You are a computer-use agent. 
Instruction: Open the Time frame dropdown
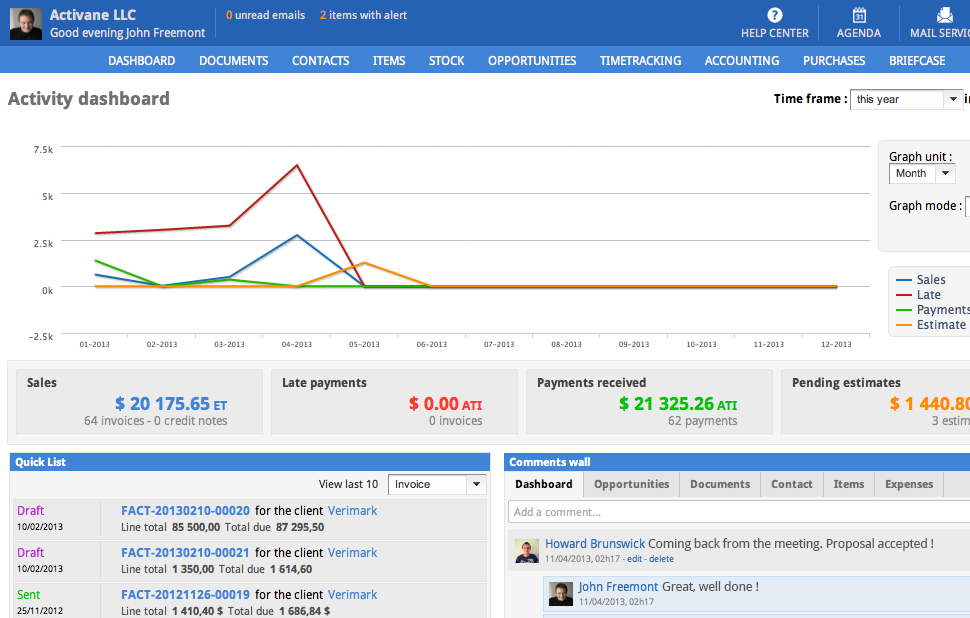pos(906,100)
